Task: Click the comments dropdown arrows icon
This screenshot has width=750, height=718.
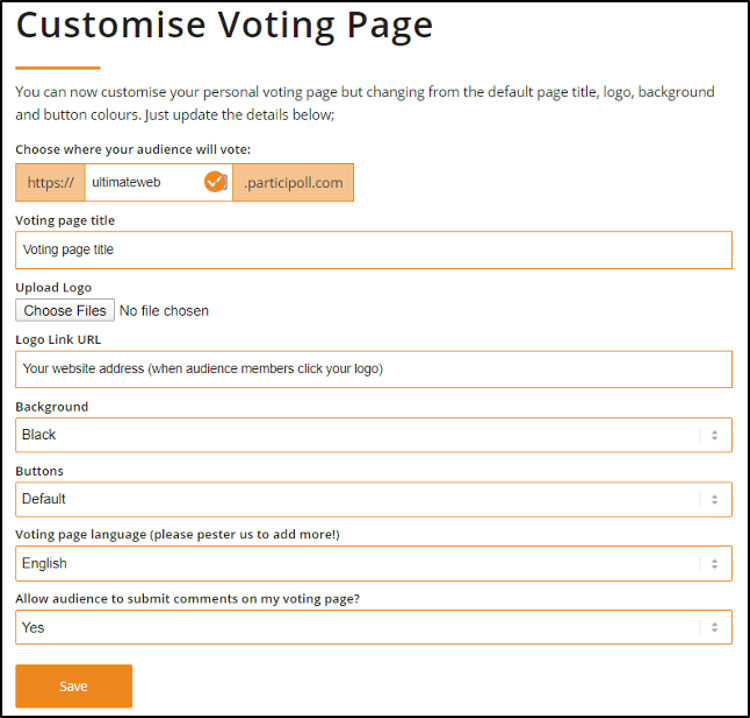Action: click(x=714, y=628)
